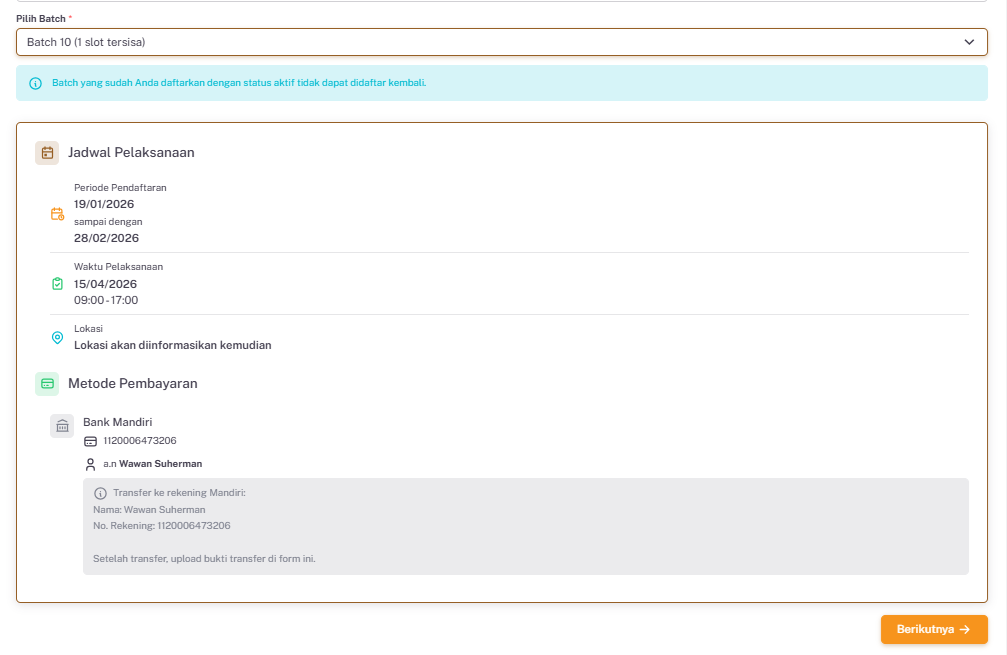Click the Lokasi map pin icon
1007x655 pixels.
pos(57,338)
